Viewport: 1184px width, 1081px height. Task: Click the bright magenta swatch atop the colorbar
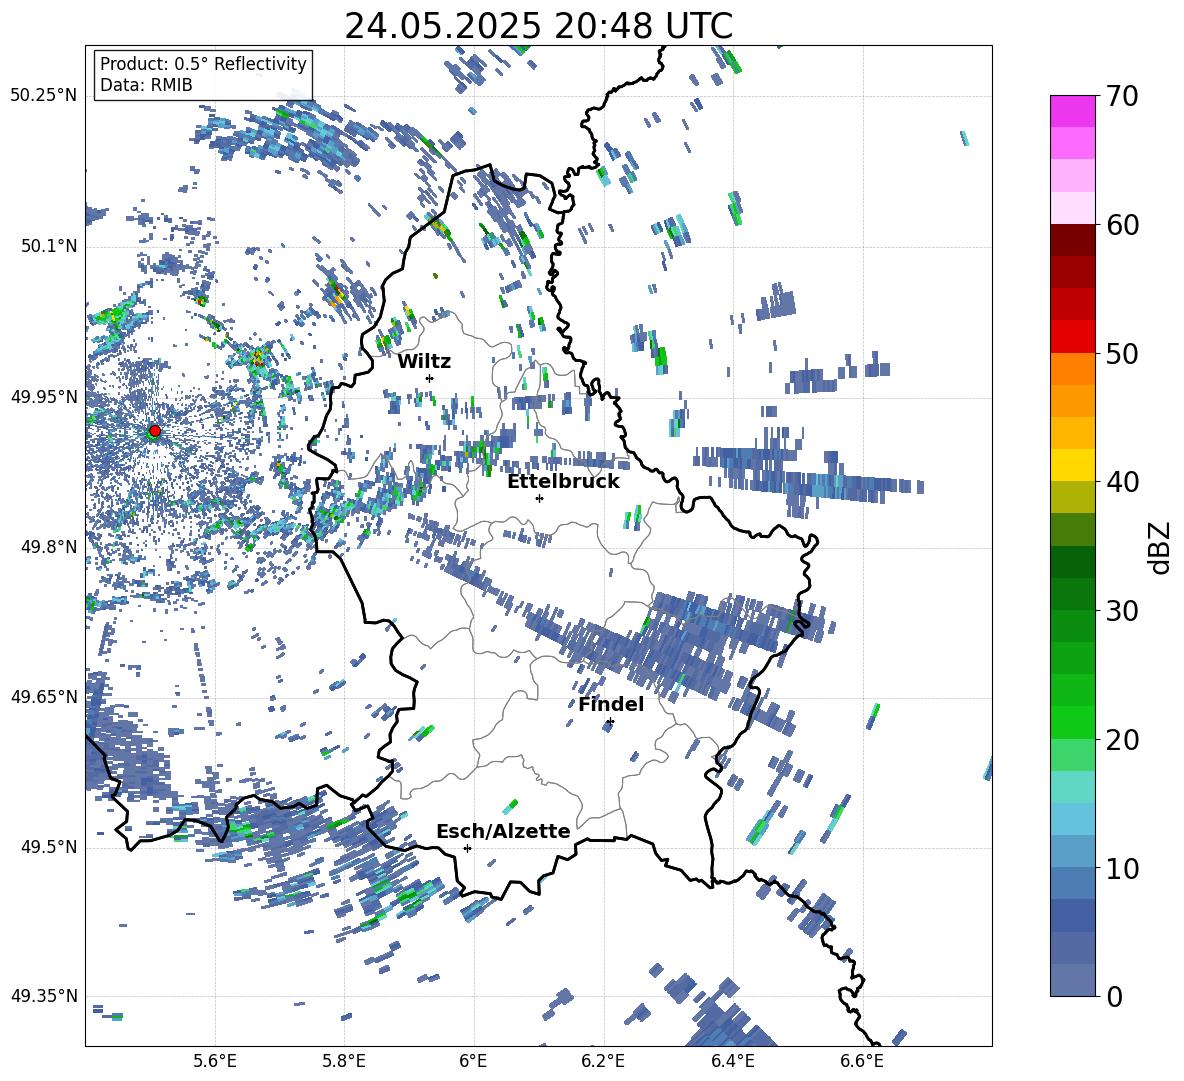point(1072,111)
